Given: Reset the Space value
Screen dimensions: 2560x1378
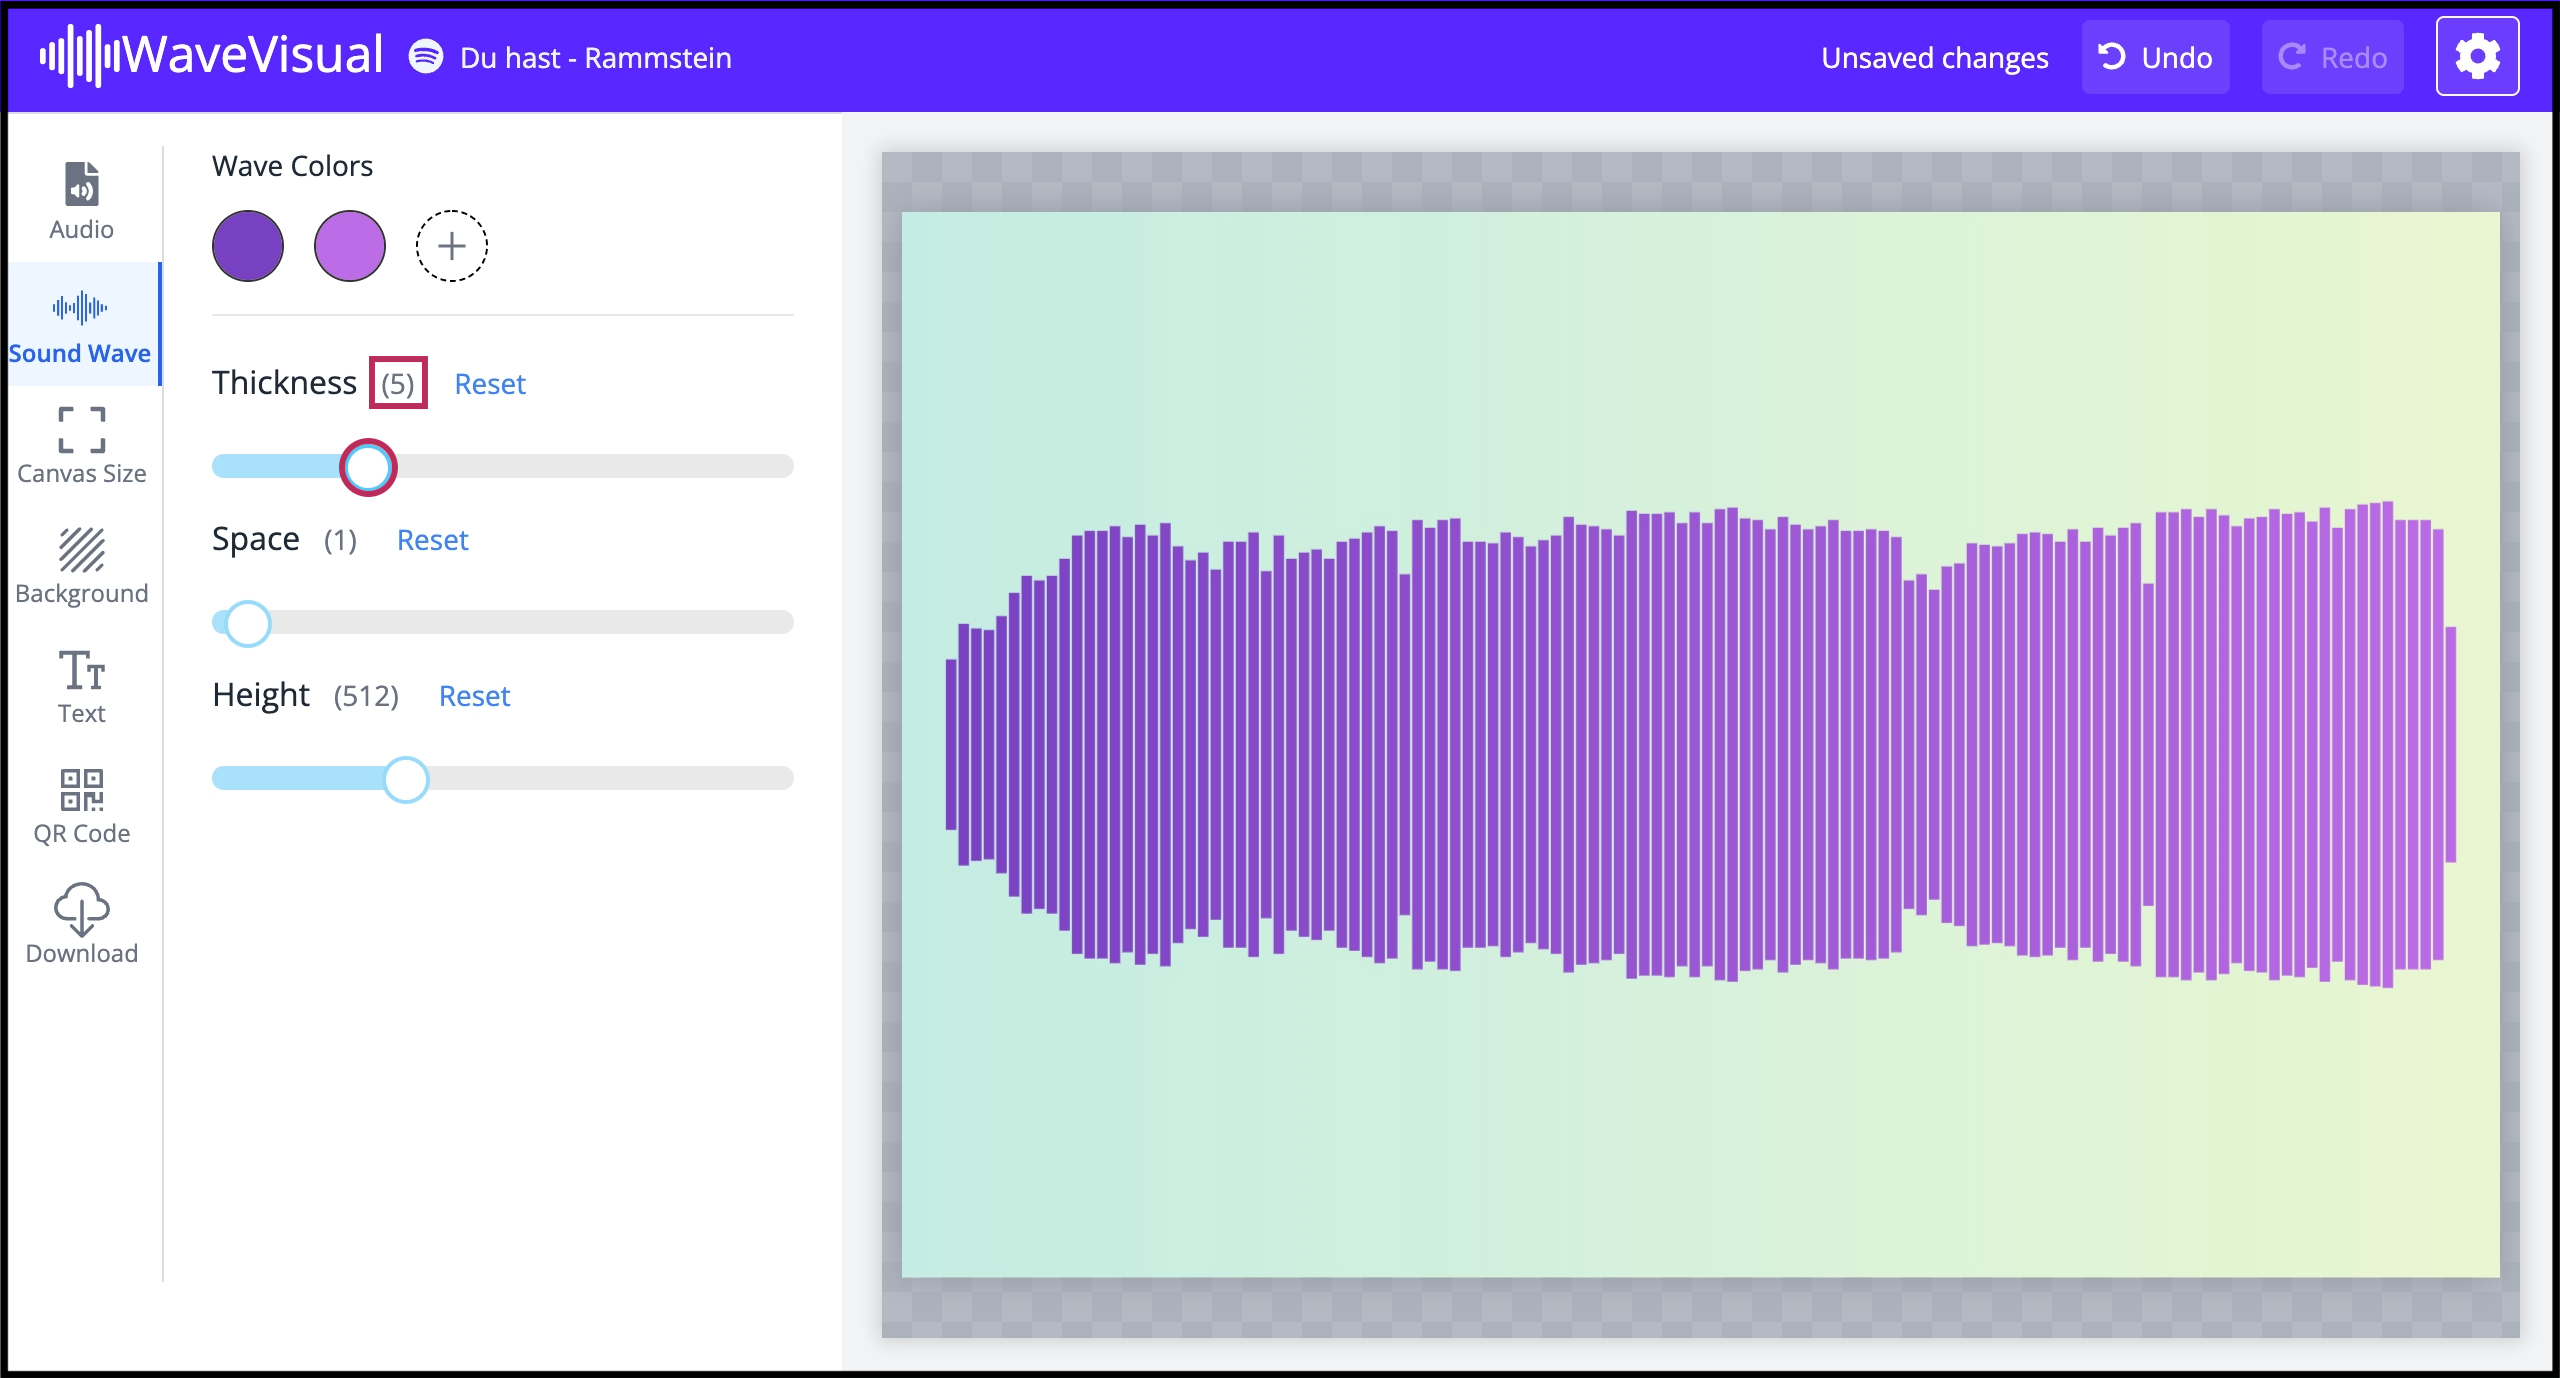Looking at the screenshot, I should pyautogui.click(x=433, y=540).
